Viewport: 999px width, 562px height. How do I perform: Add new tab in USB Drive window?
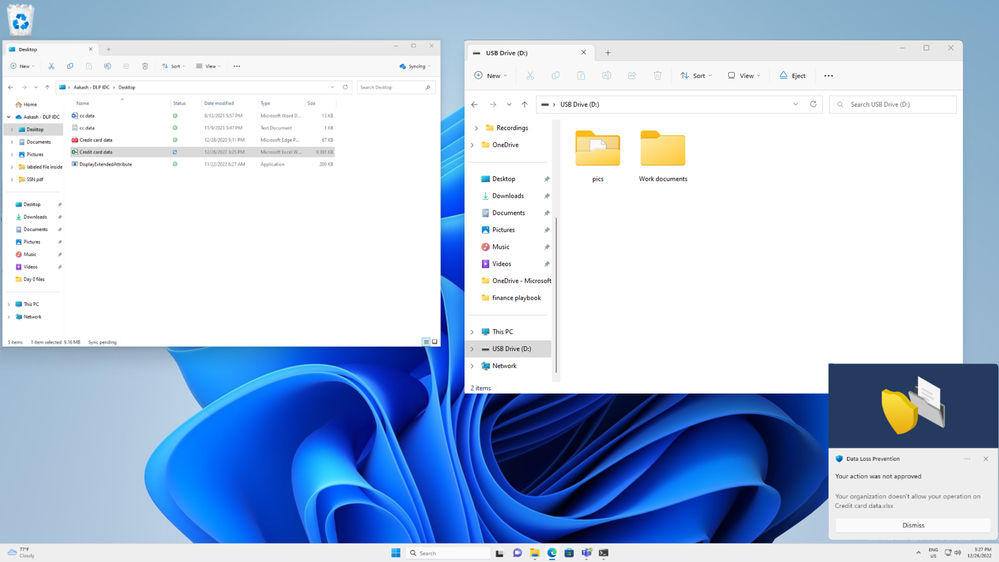click(608, 53)
